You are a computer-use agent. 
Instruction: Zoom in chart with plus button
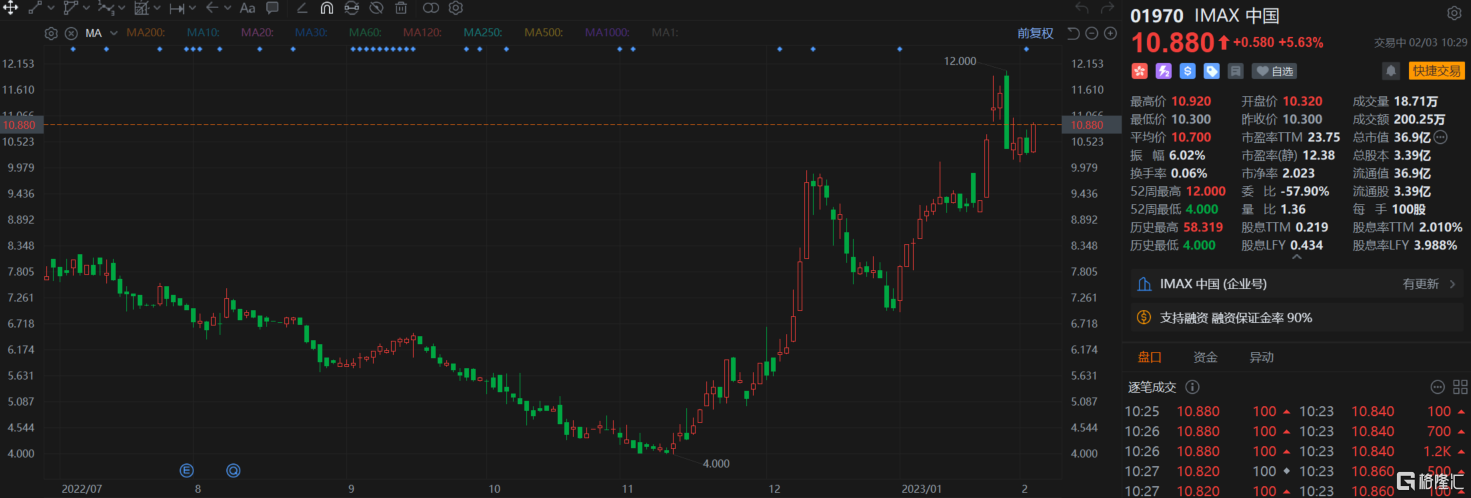1110,33
